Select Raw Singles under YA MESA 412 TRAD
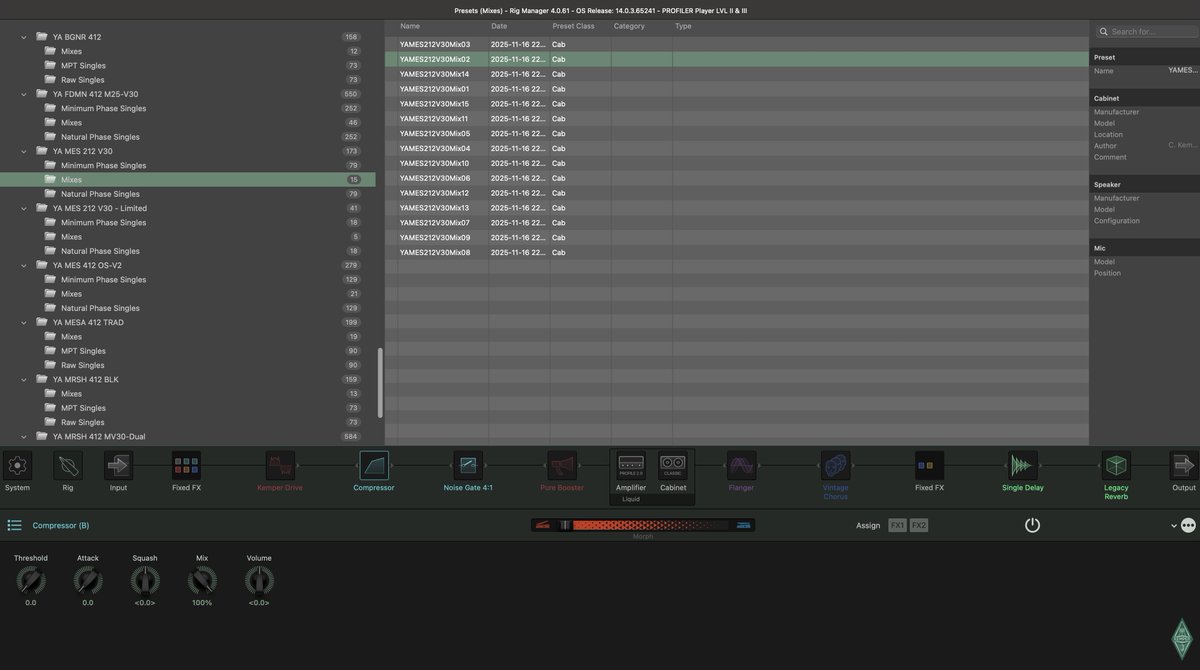Viewport: 1200px width, 670px height. [188, 365]
